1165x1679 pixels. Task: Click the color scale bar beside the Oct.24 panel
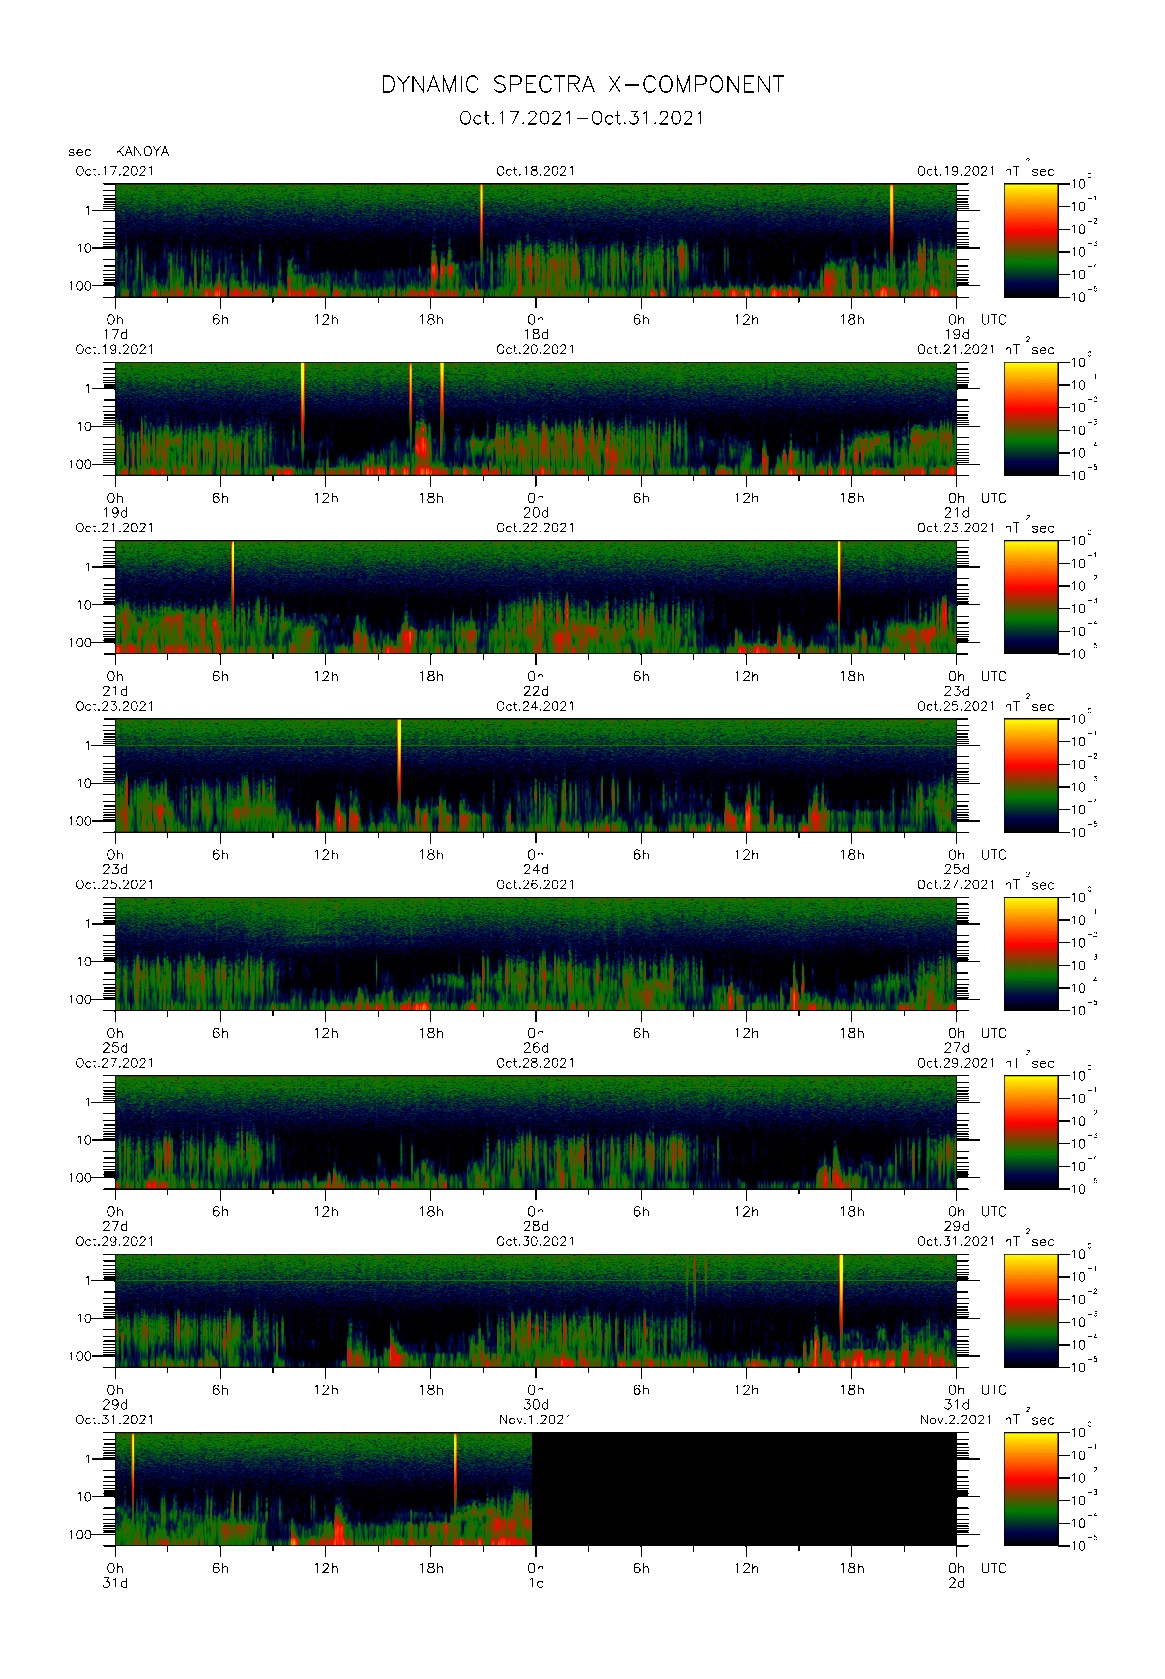[1031, 776]
